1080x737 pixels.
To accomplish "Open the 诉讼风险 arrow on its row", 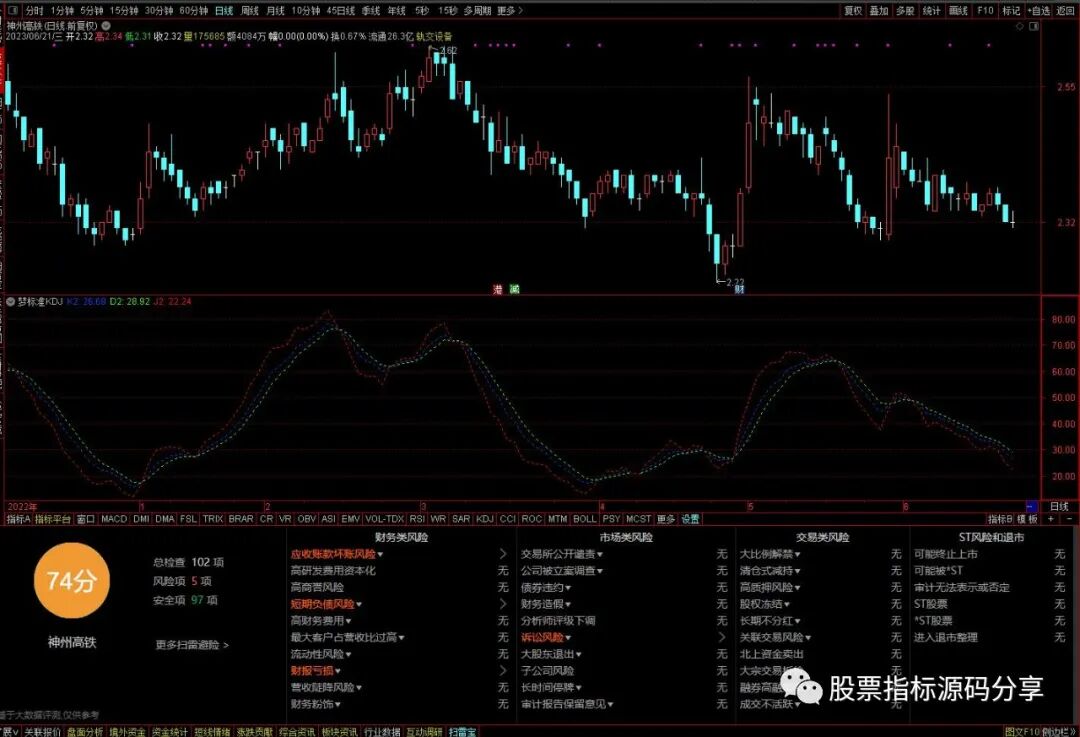I will (x=722, y=637).
